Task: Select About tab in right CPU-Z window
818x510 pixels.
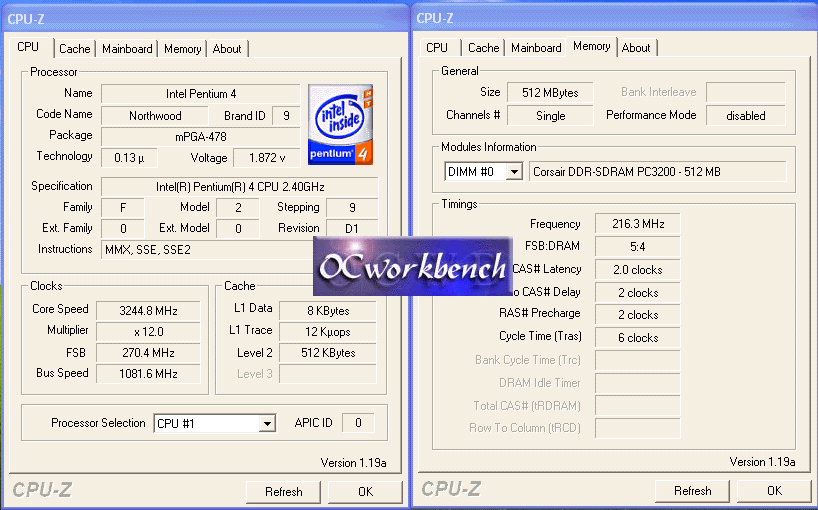Action: (x=636, y=48)
